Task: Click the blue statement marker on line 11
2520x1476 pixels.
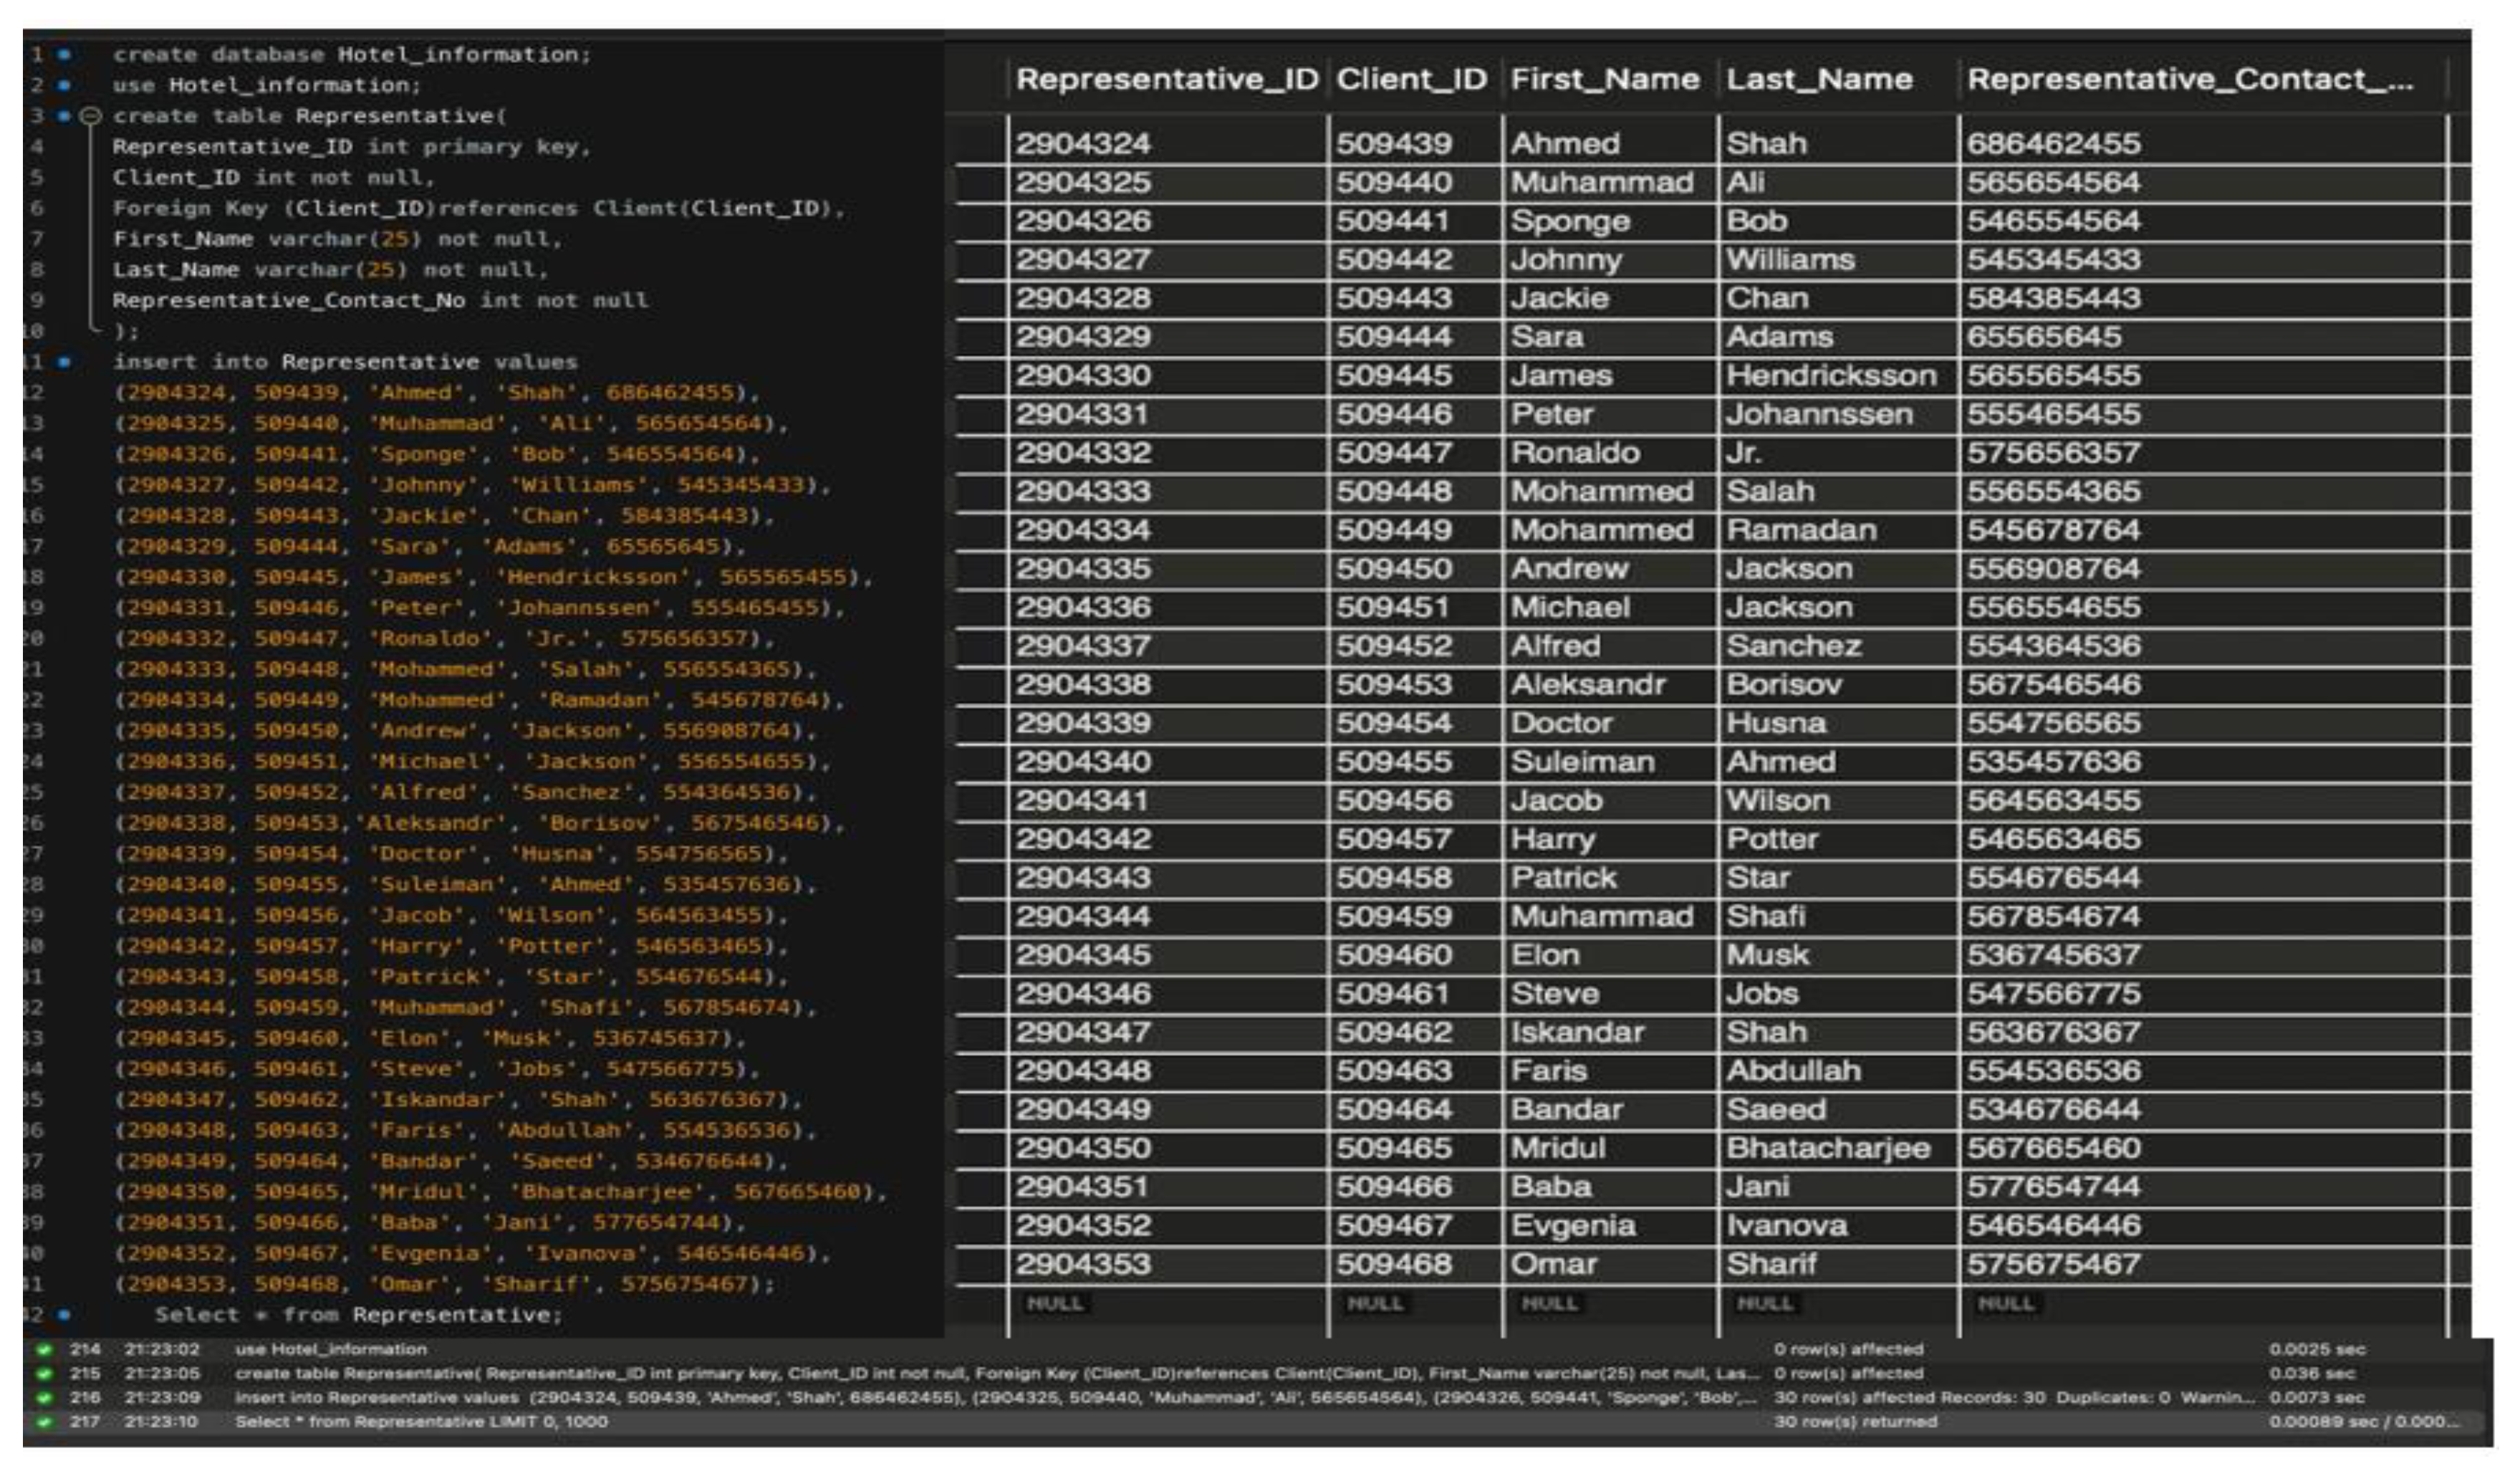Action: pyautogui.click(x=61, y=362)
